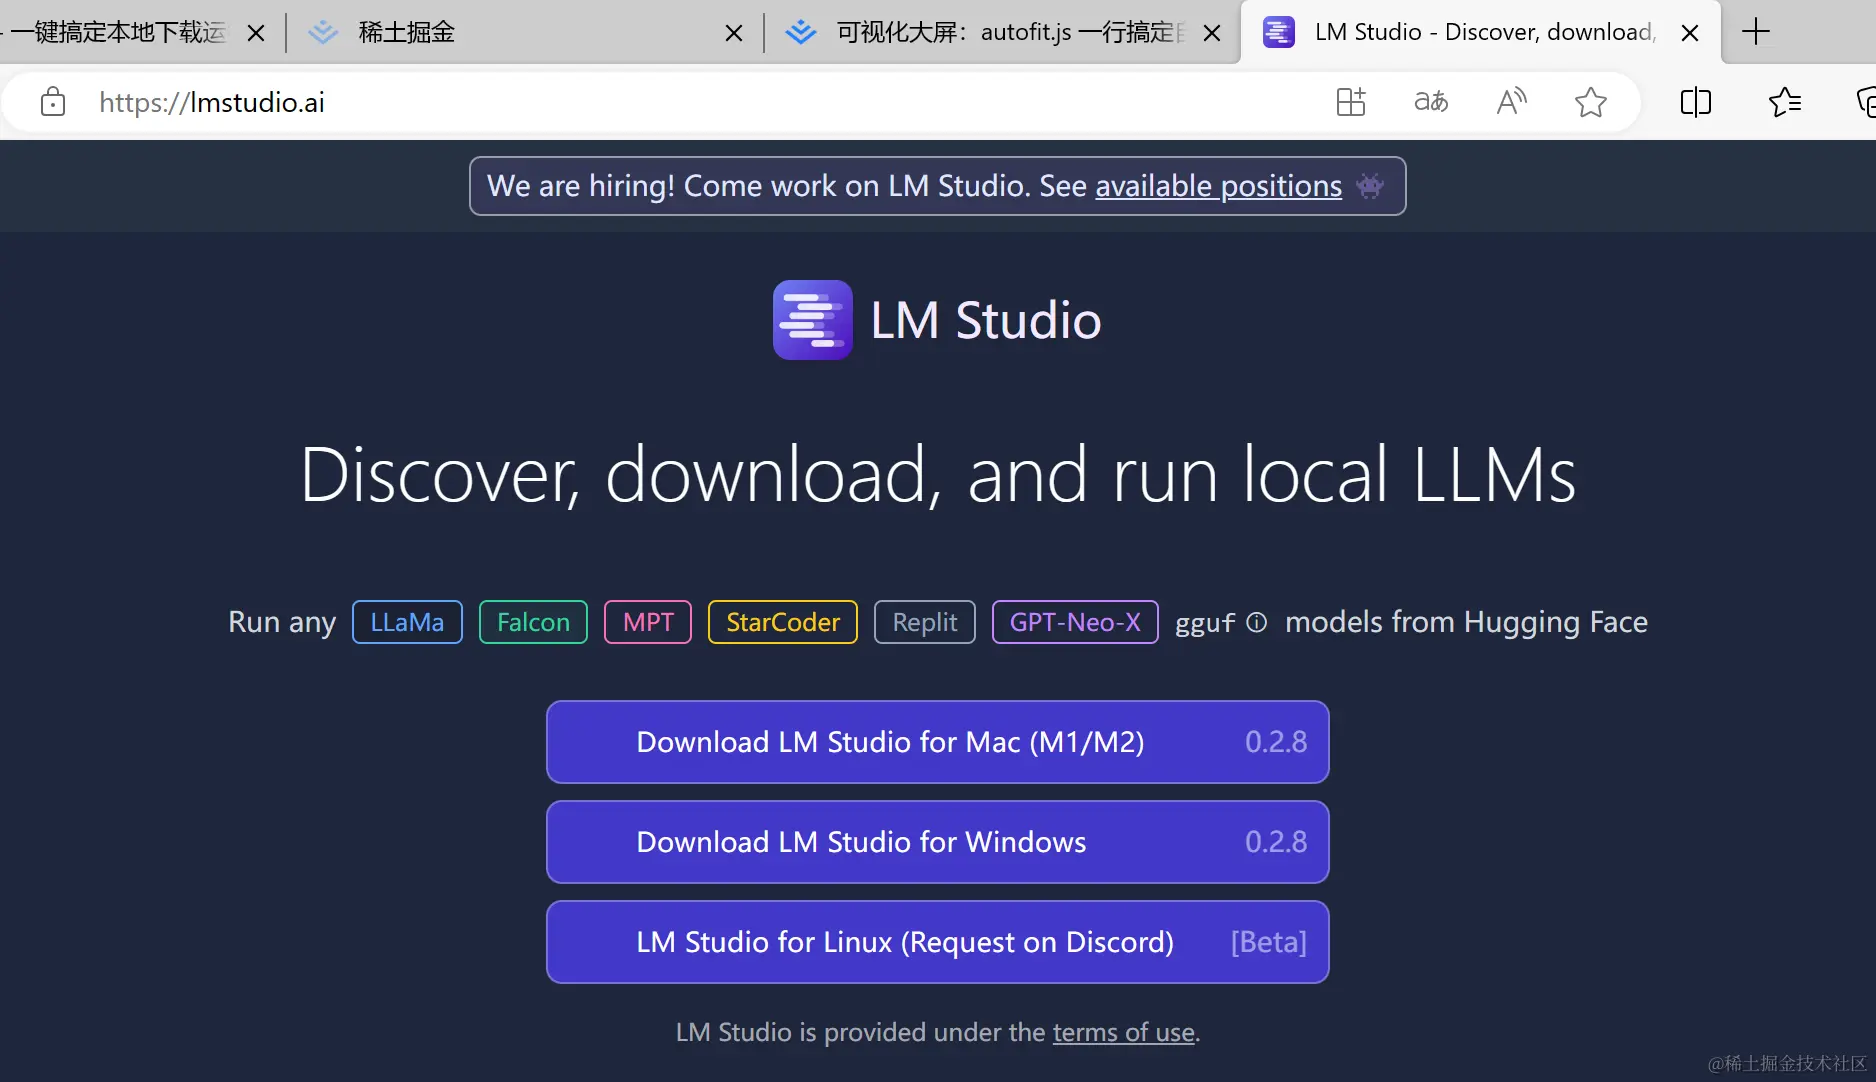This screenshot has width=1876, height=1082.
Task: Click the Replit model tag
Action: click(x=925, y=622)
